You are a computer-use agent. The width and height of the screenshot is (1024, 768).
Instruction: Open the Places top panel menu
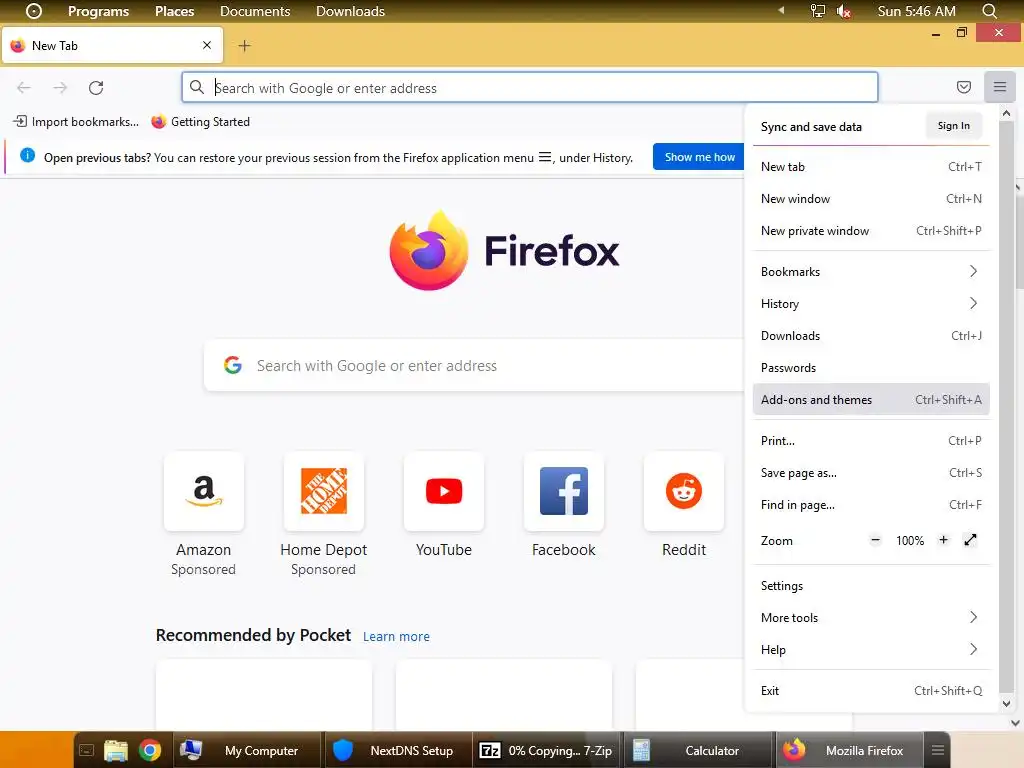pyautogui.click(x=174, y=11)
